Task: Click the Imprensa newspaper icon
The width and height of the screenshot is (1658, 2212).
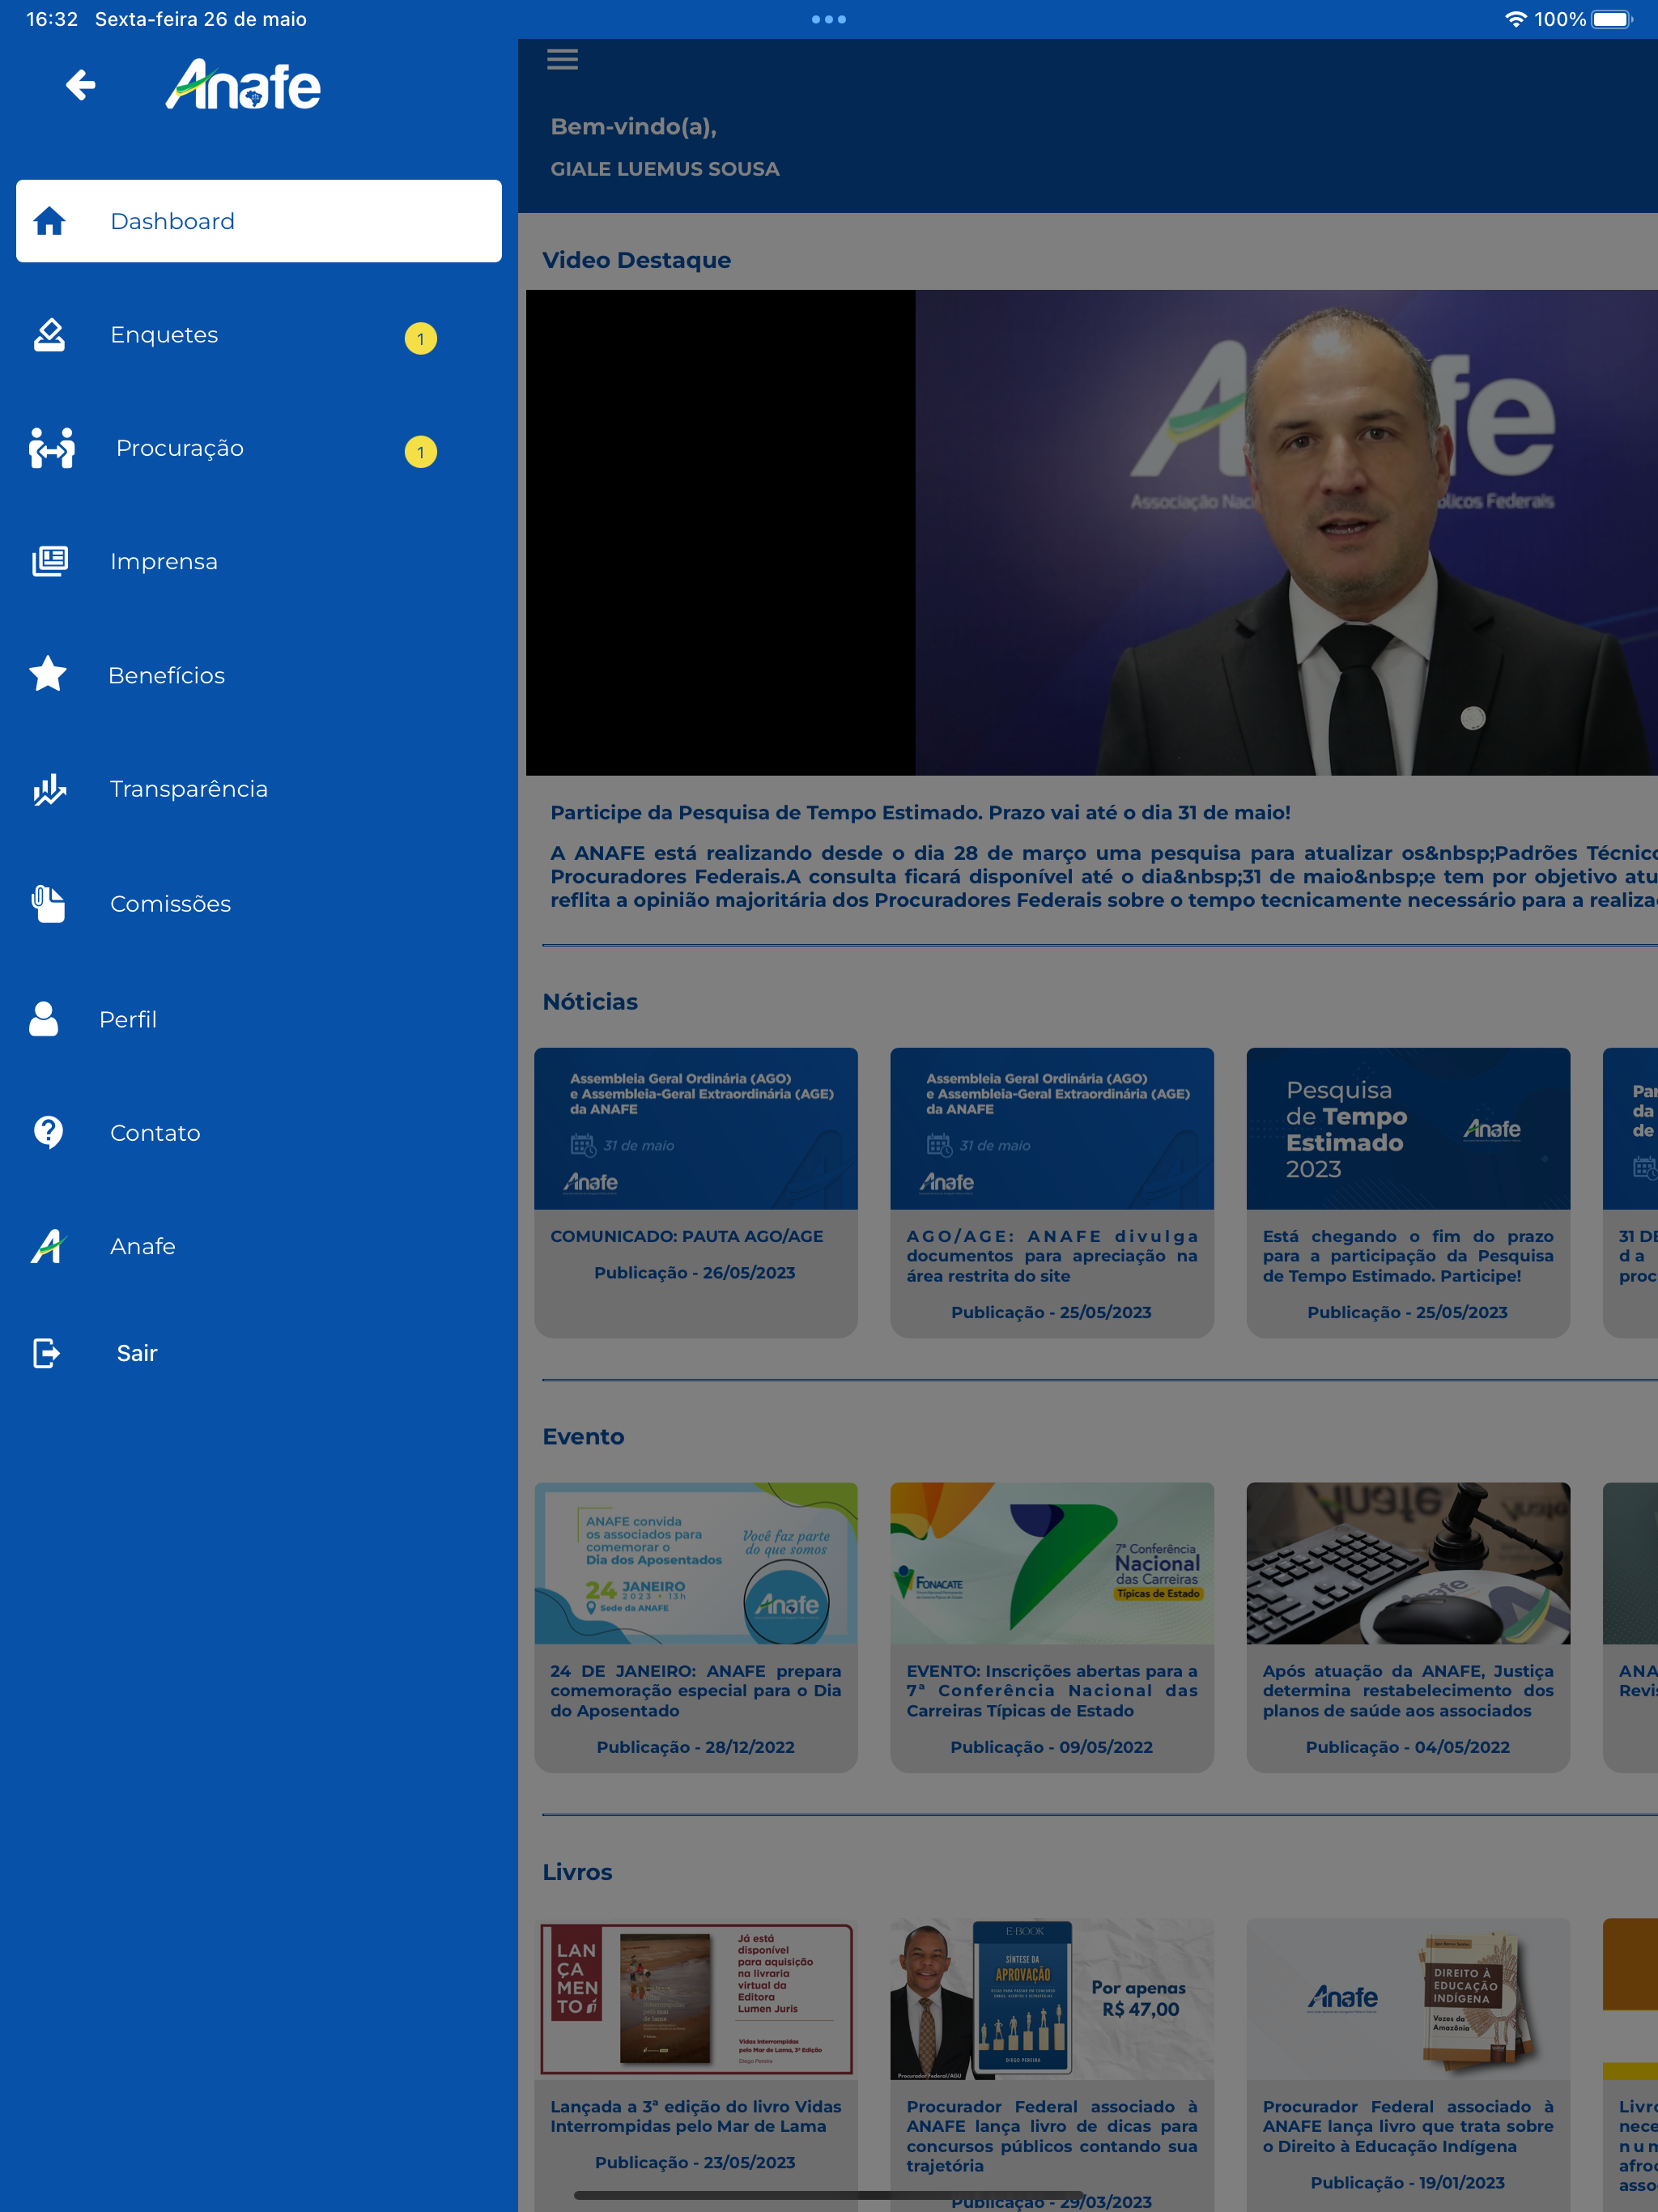Action: click(x=49, y=561)
